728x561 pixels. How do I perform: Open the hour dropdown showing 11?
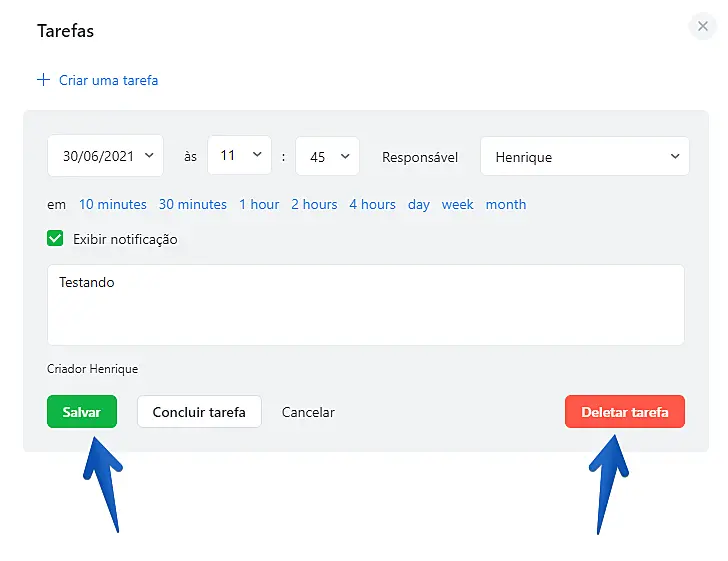(x=239, y=156)
